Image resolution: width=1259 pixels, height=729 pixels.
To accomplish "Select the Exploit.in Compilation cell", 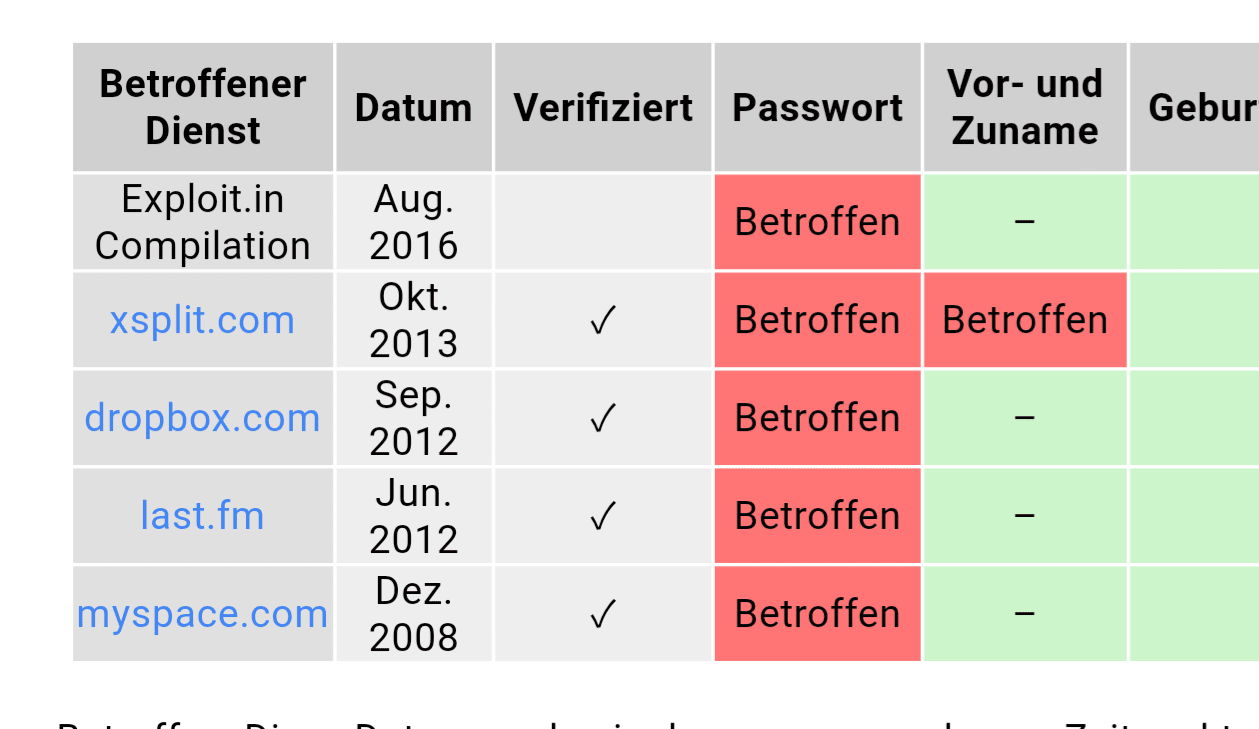I will tap(202, 222).
